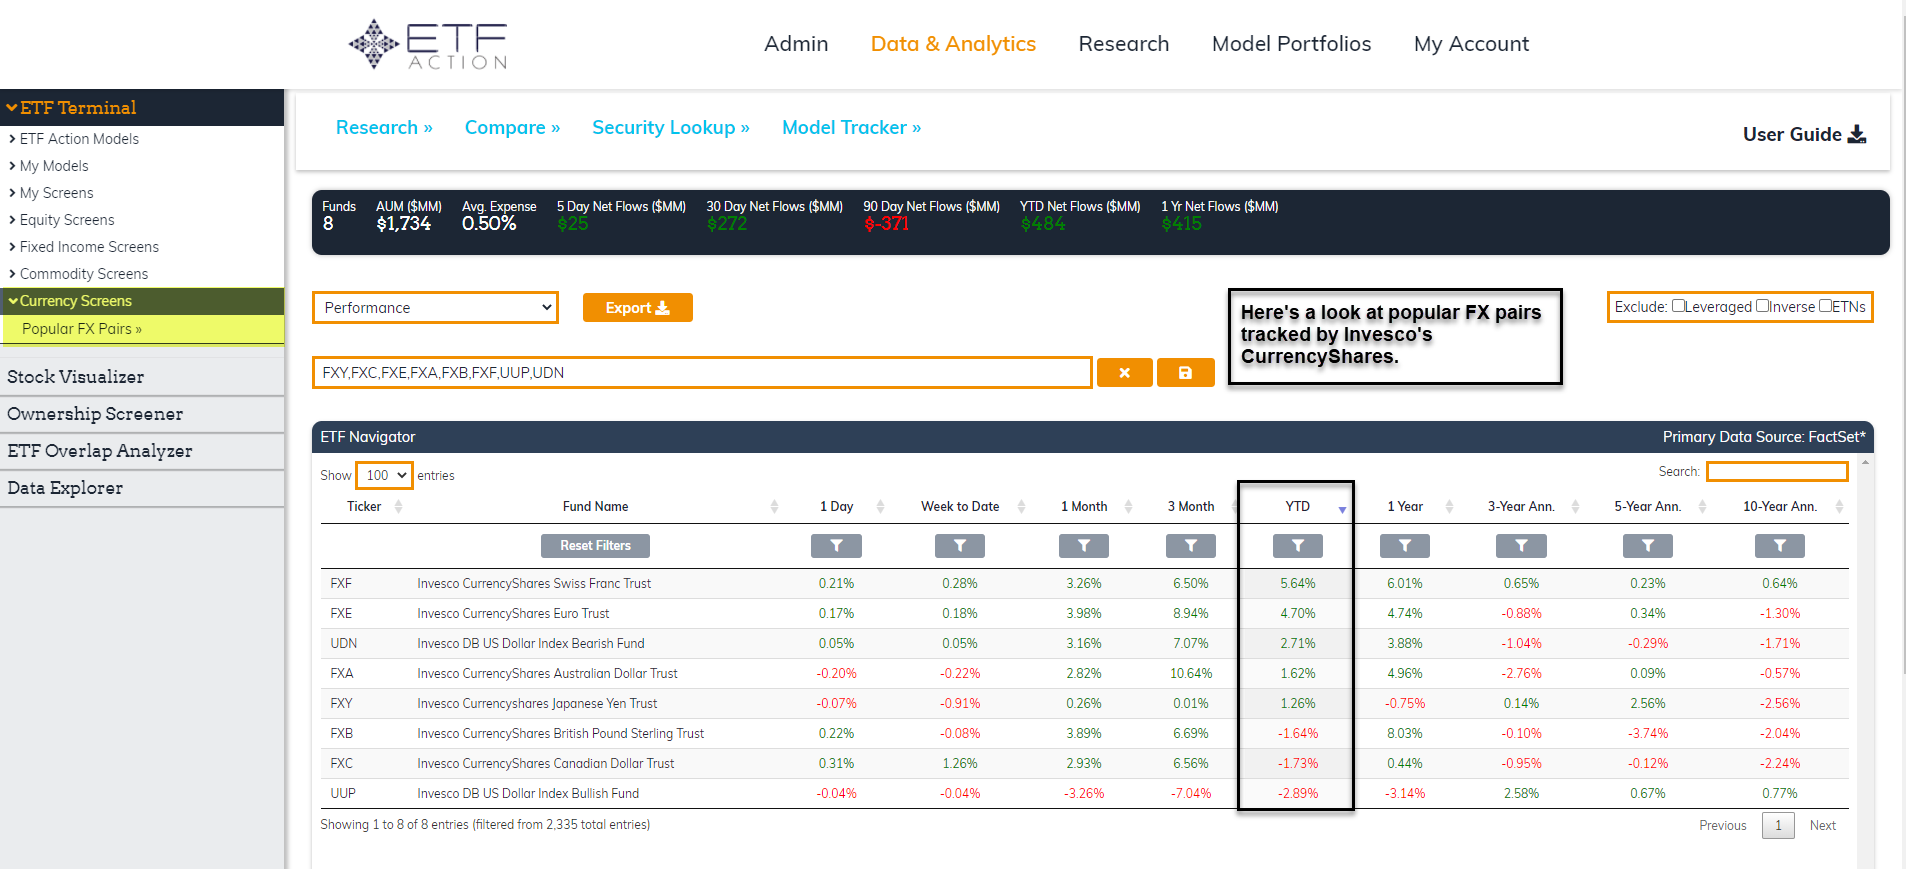The image size is (1906, 869).
Task: Sort by 1 Day column arrows
Action: (x=880, y=507)
